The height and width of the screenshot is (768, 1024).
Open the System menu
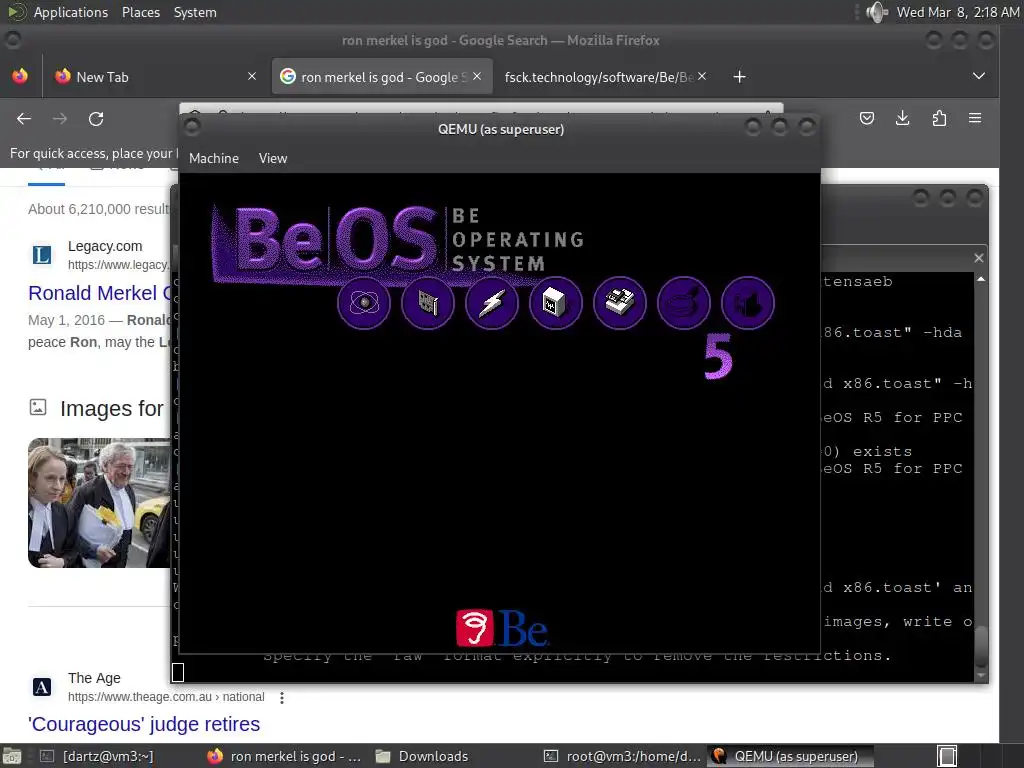tap(195, 12)
